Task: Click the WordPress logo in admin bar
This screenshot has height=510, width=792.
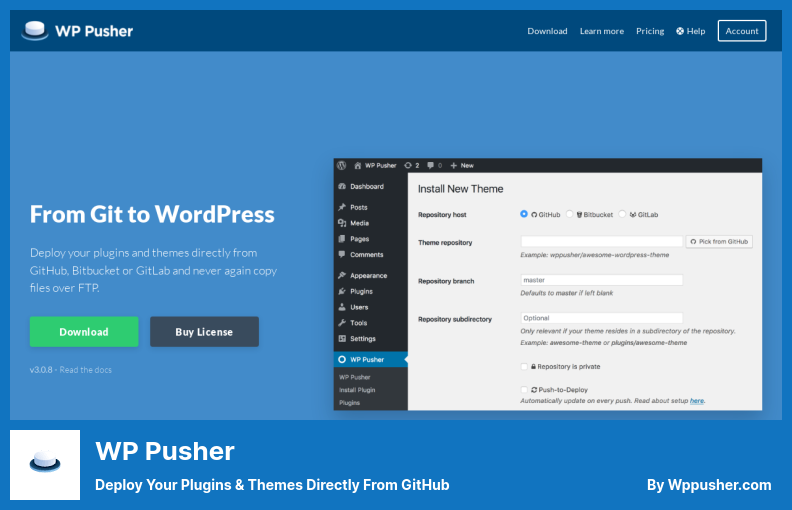Action: [341, 165]
